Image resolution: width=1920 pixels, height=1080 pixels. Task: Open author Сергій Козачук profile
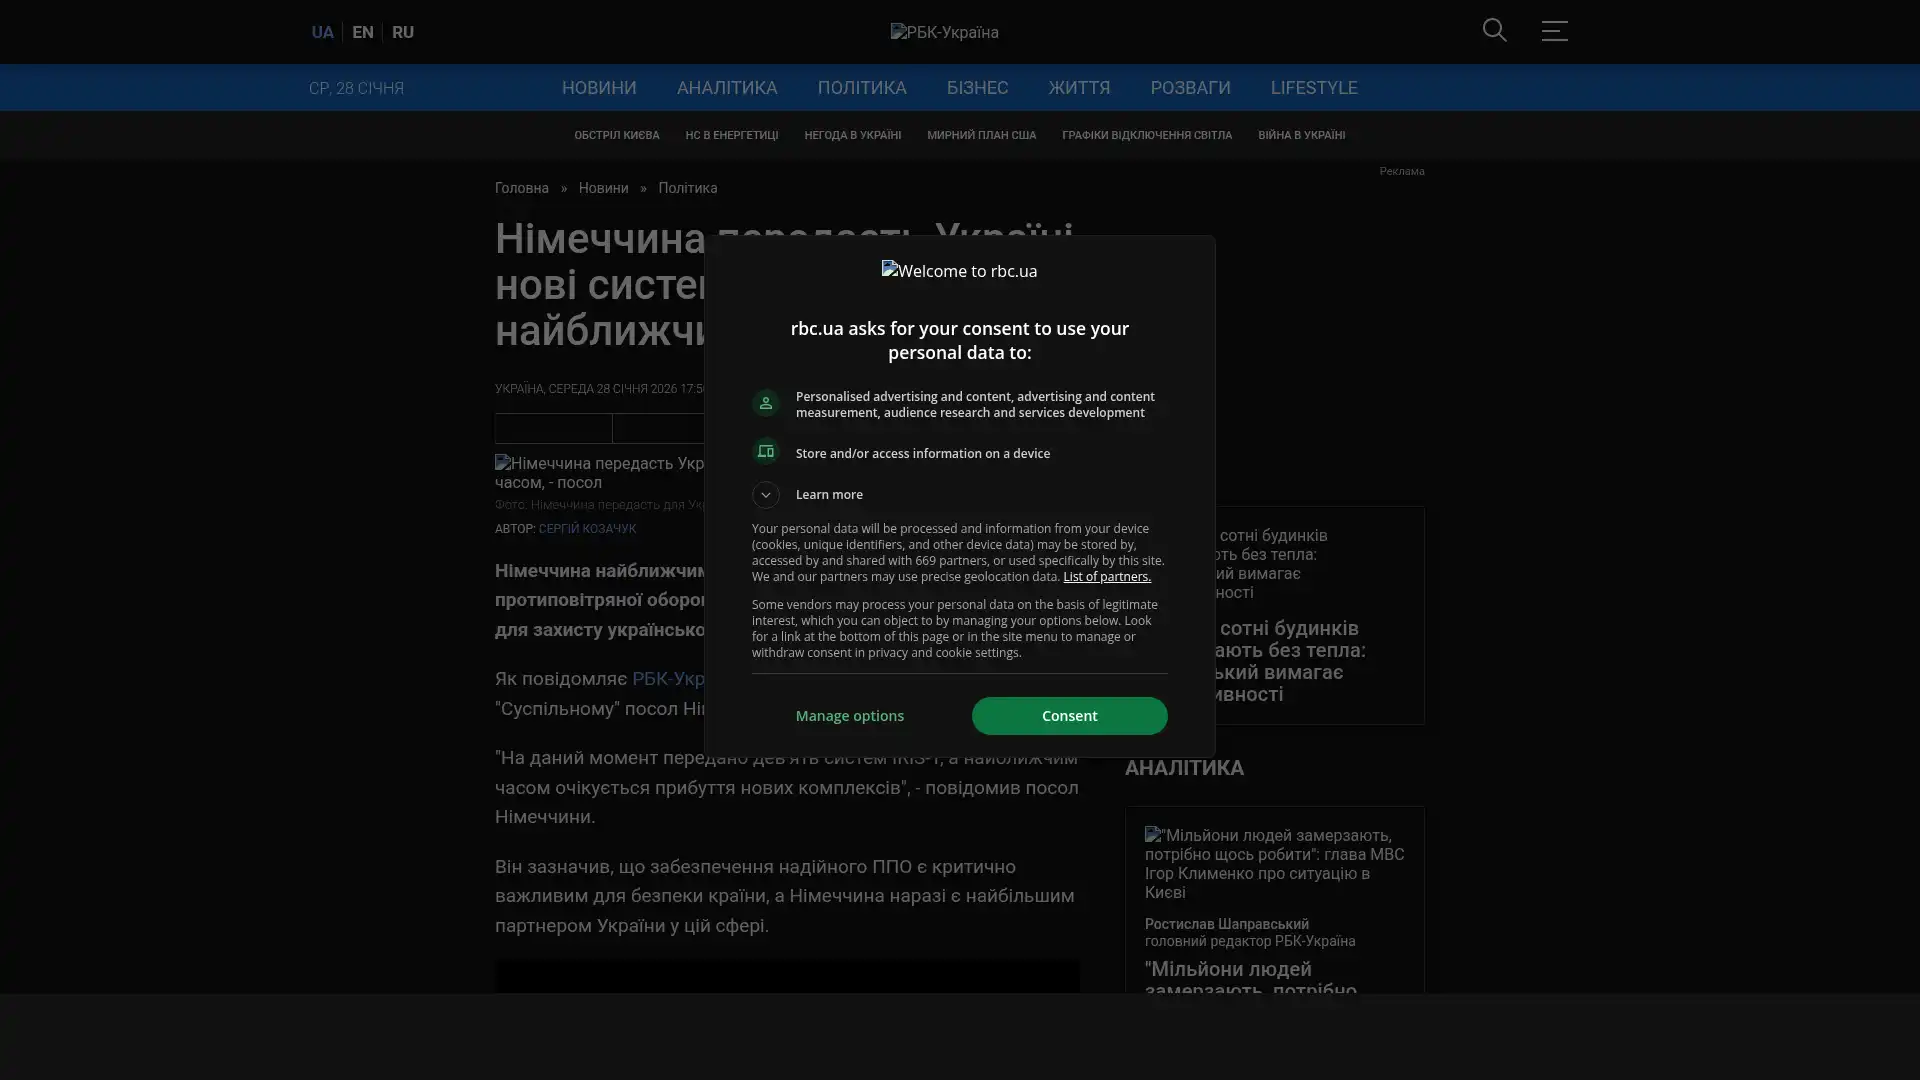pos(587,528)
